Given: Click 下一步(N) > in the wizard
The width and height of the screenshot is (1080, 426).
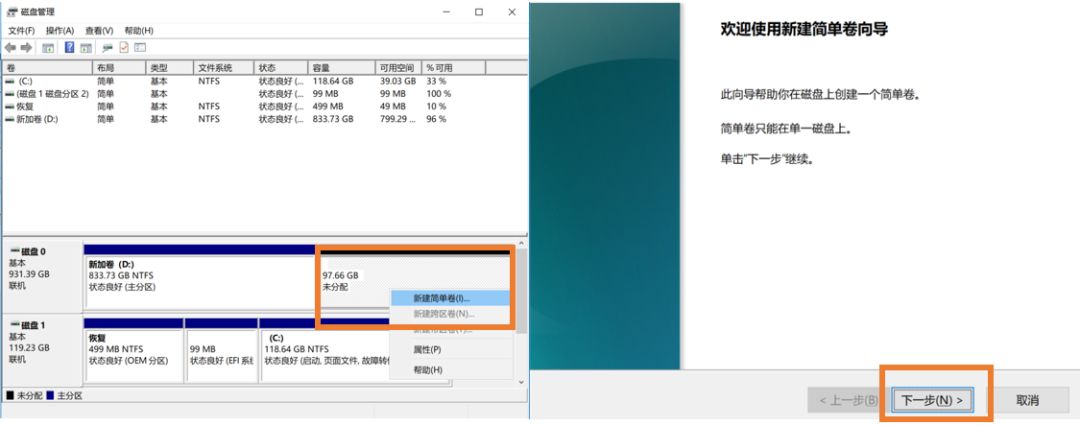Looking at the screenshot, I should pyautogui.click(x=932, y=400).
